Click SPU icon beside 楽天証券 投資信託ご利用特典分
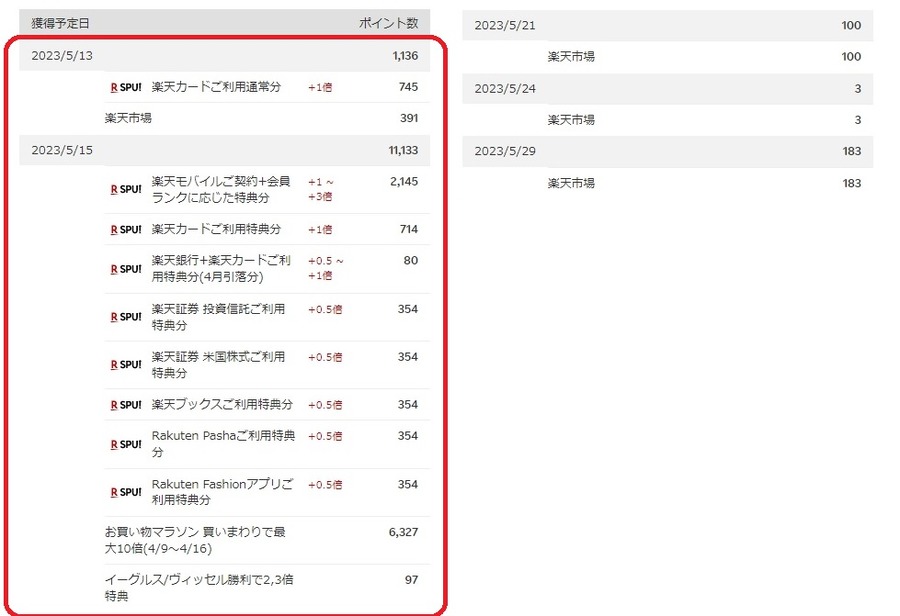This screenshot has height=616, width=900. pos(126,317)
